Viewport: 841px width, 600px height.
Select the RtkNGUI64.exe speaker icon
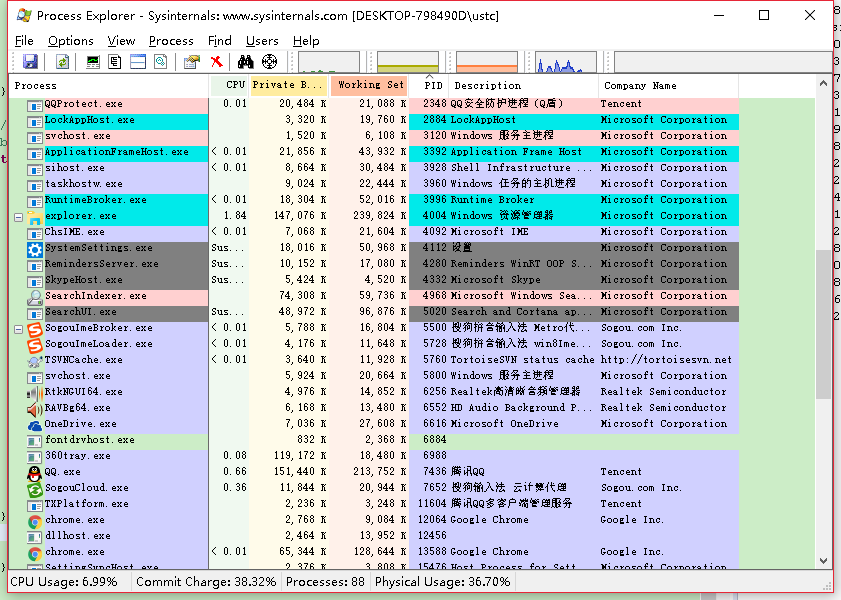[x=35, y=393]
